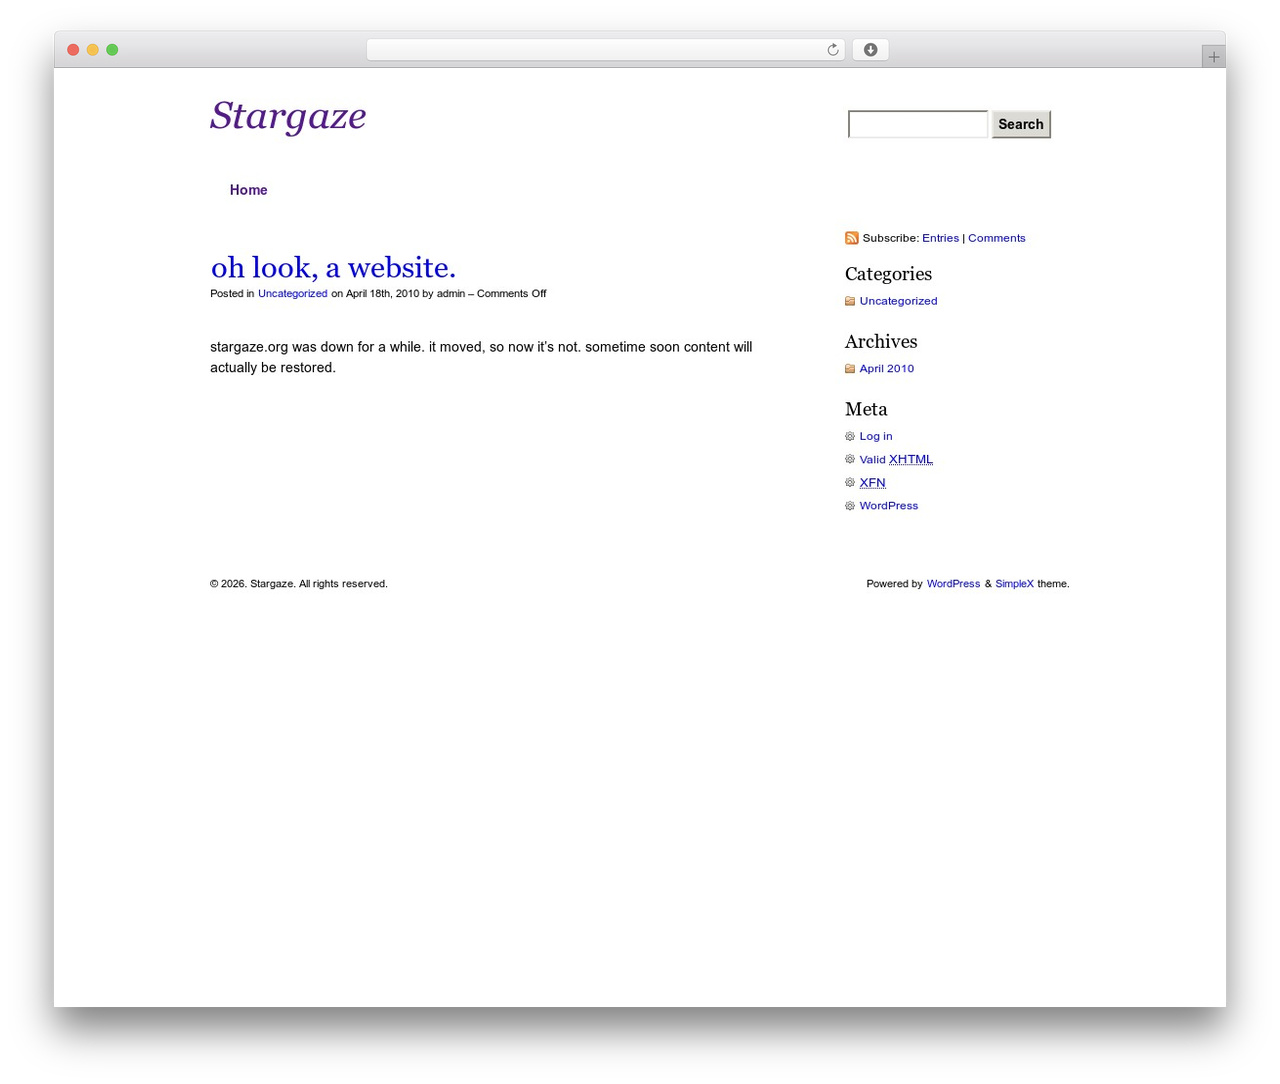The height and width of the screenshot is (1084, 1280).
Task: Click the "Comments Off" text in post meta
Action: [x=511, y=294]
